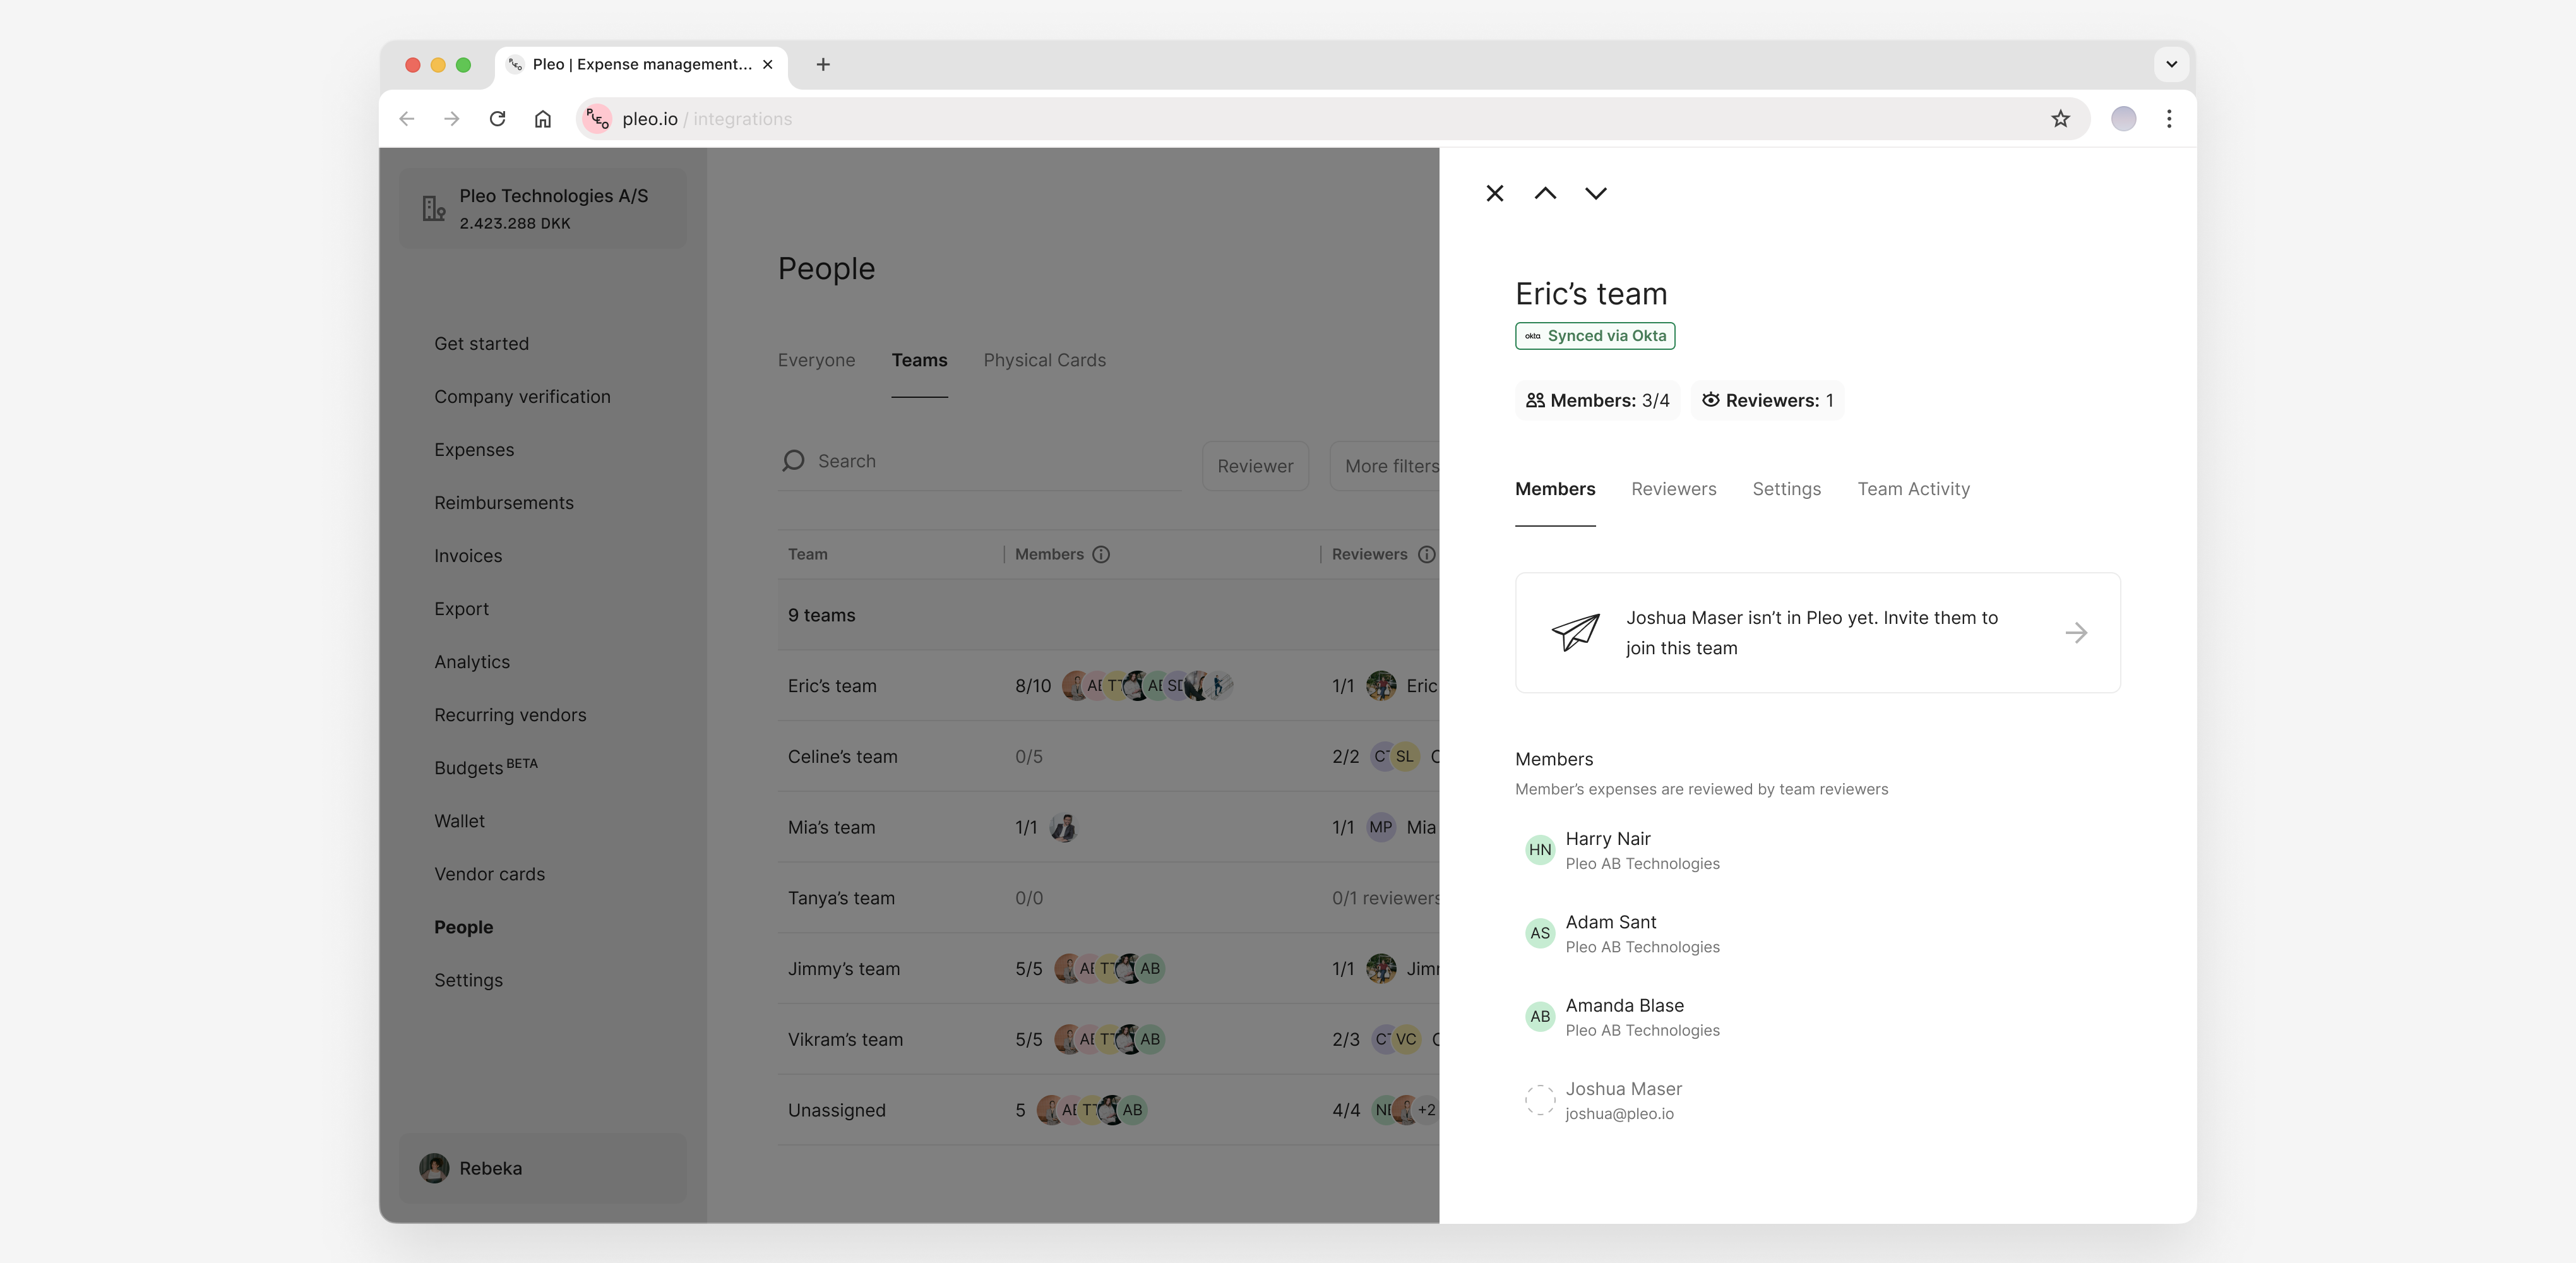Image resolution: width=2576 pixels, height=1263 pixels.
Task: Click the AS avatar for Adam Sant
Action: pos(1540,933)
